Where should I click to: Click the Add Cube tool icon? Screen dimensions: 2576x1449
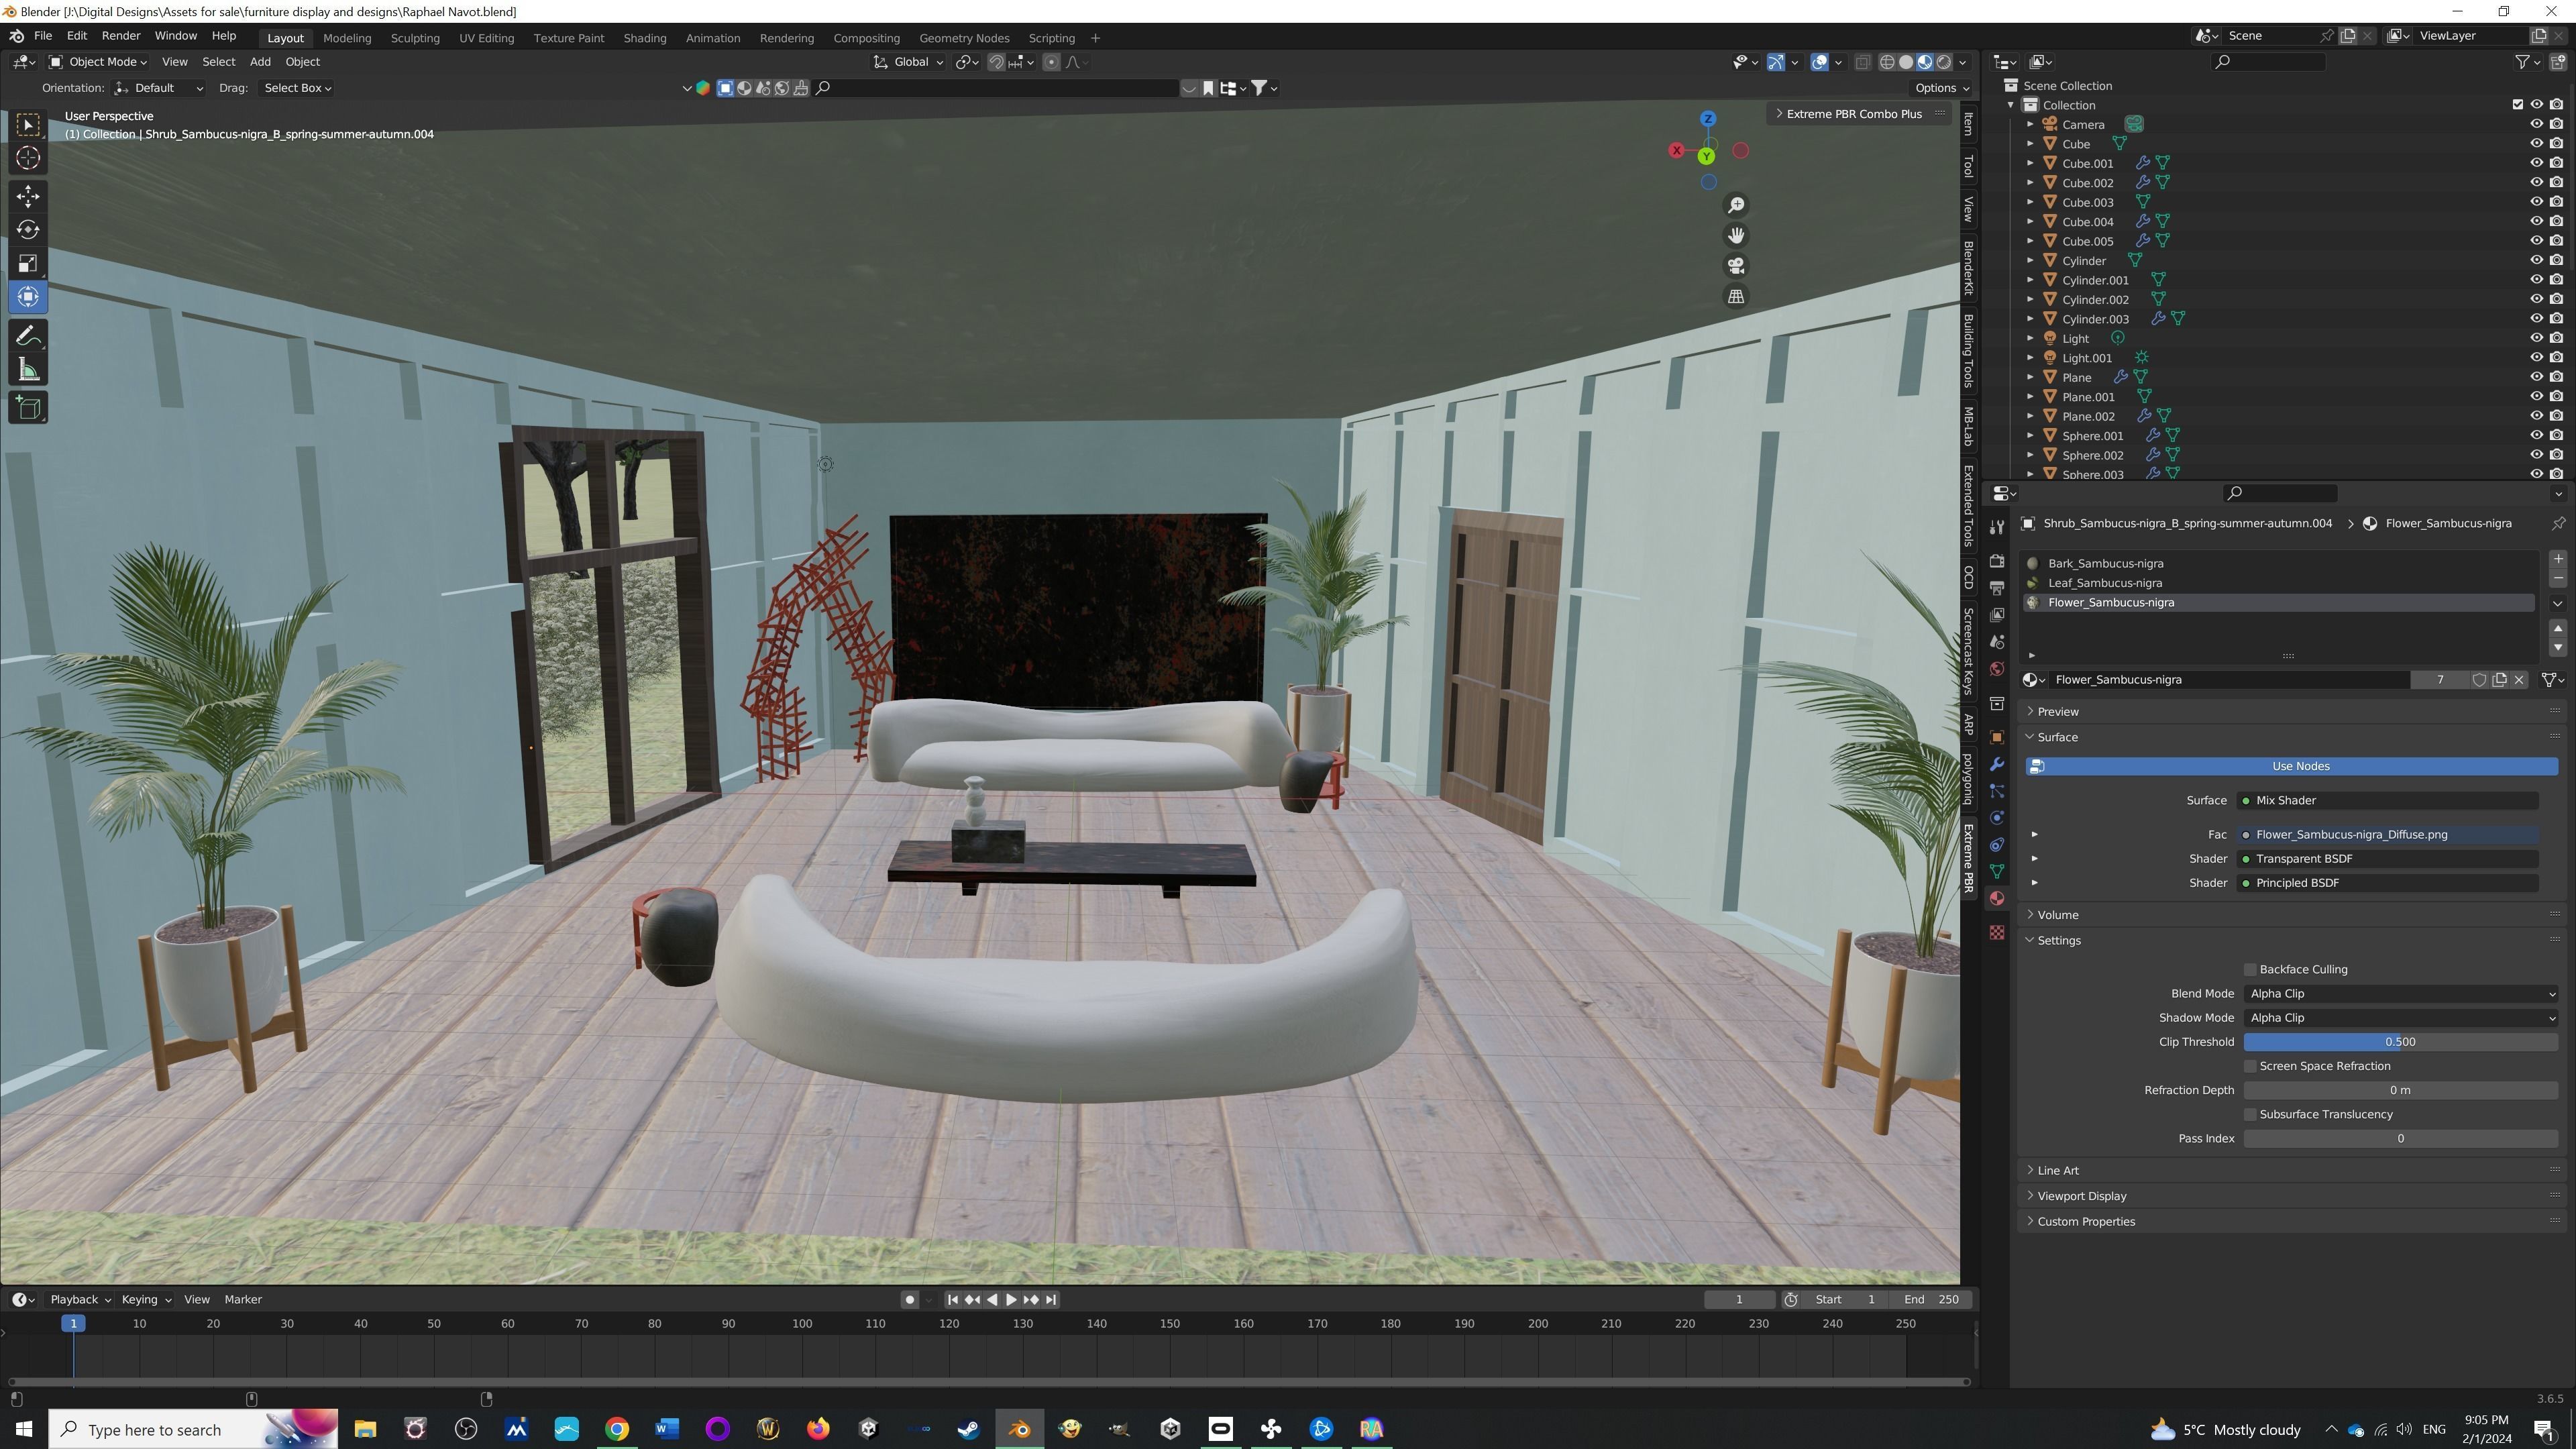coord(28,408)
